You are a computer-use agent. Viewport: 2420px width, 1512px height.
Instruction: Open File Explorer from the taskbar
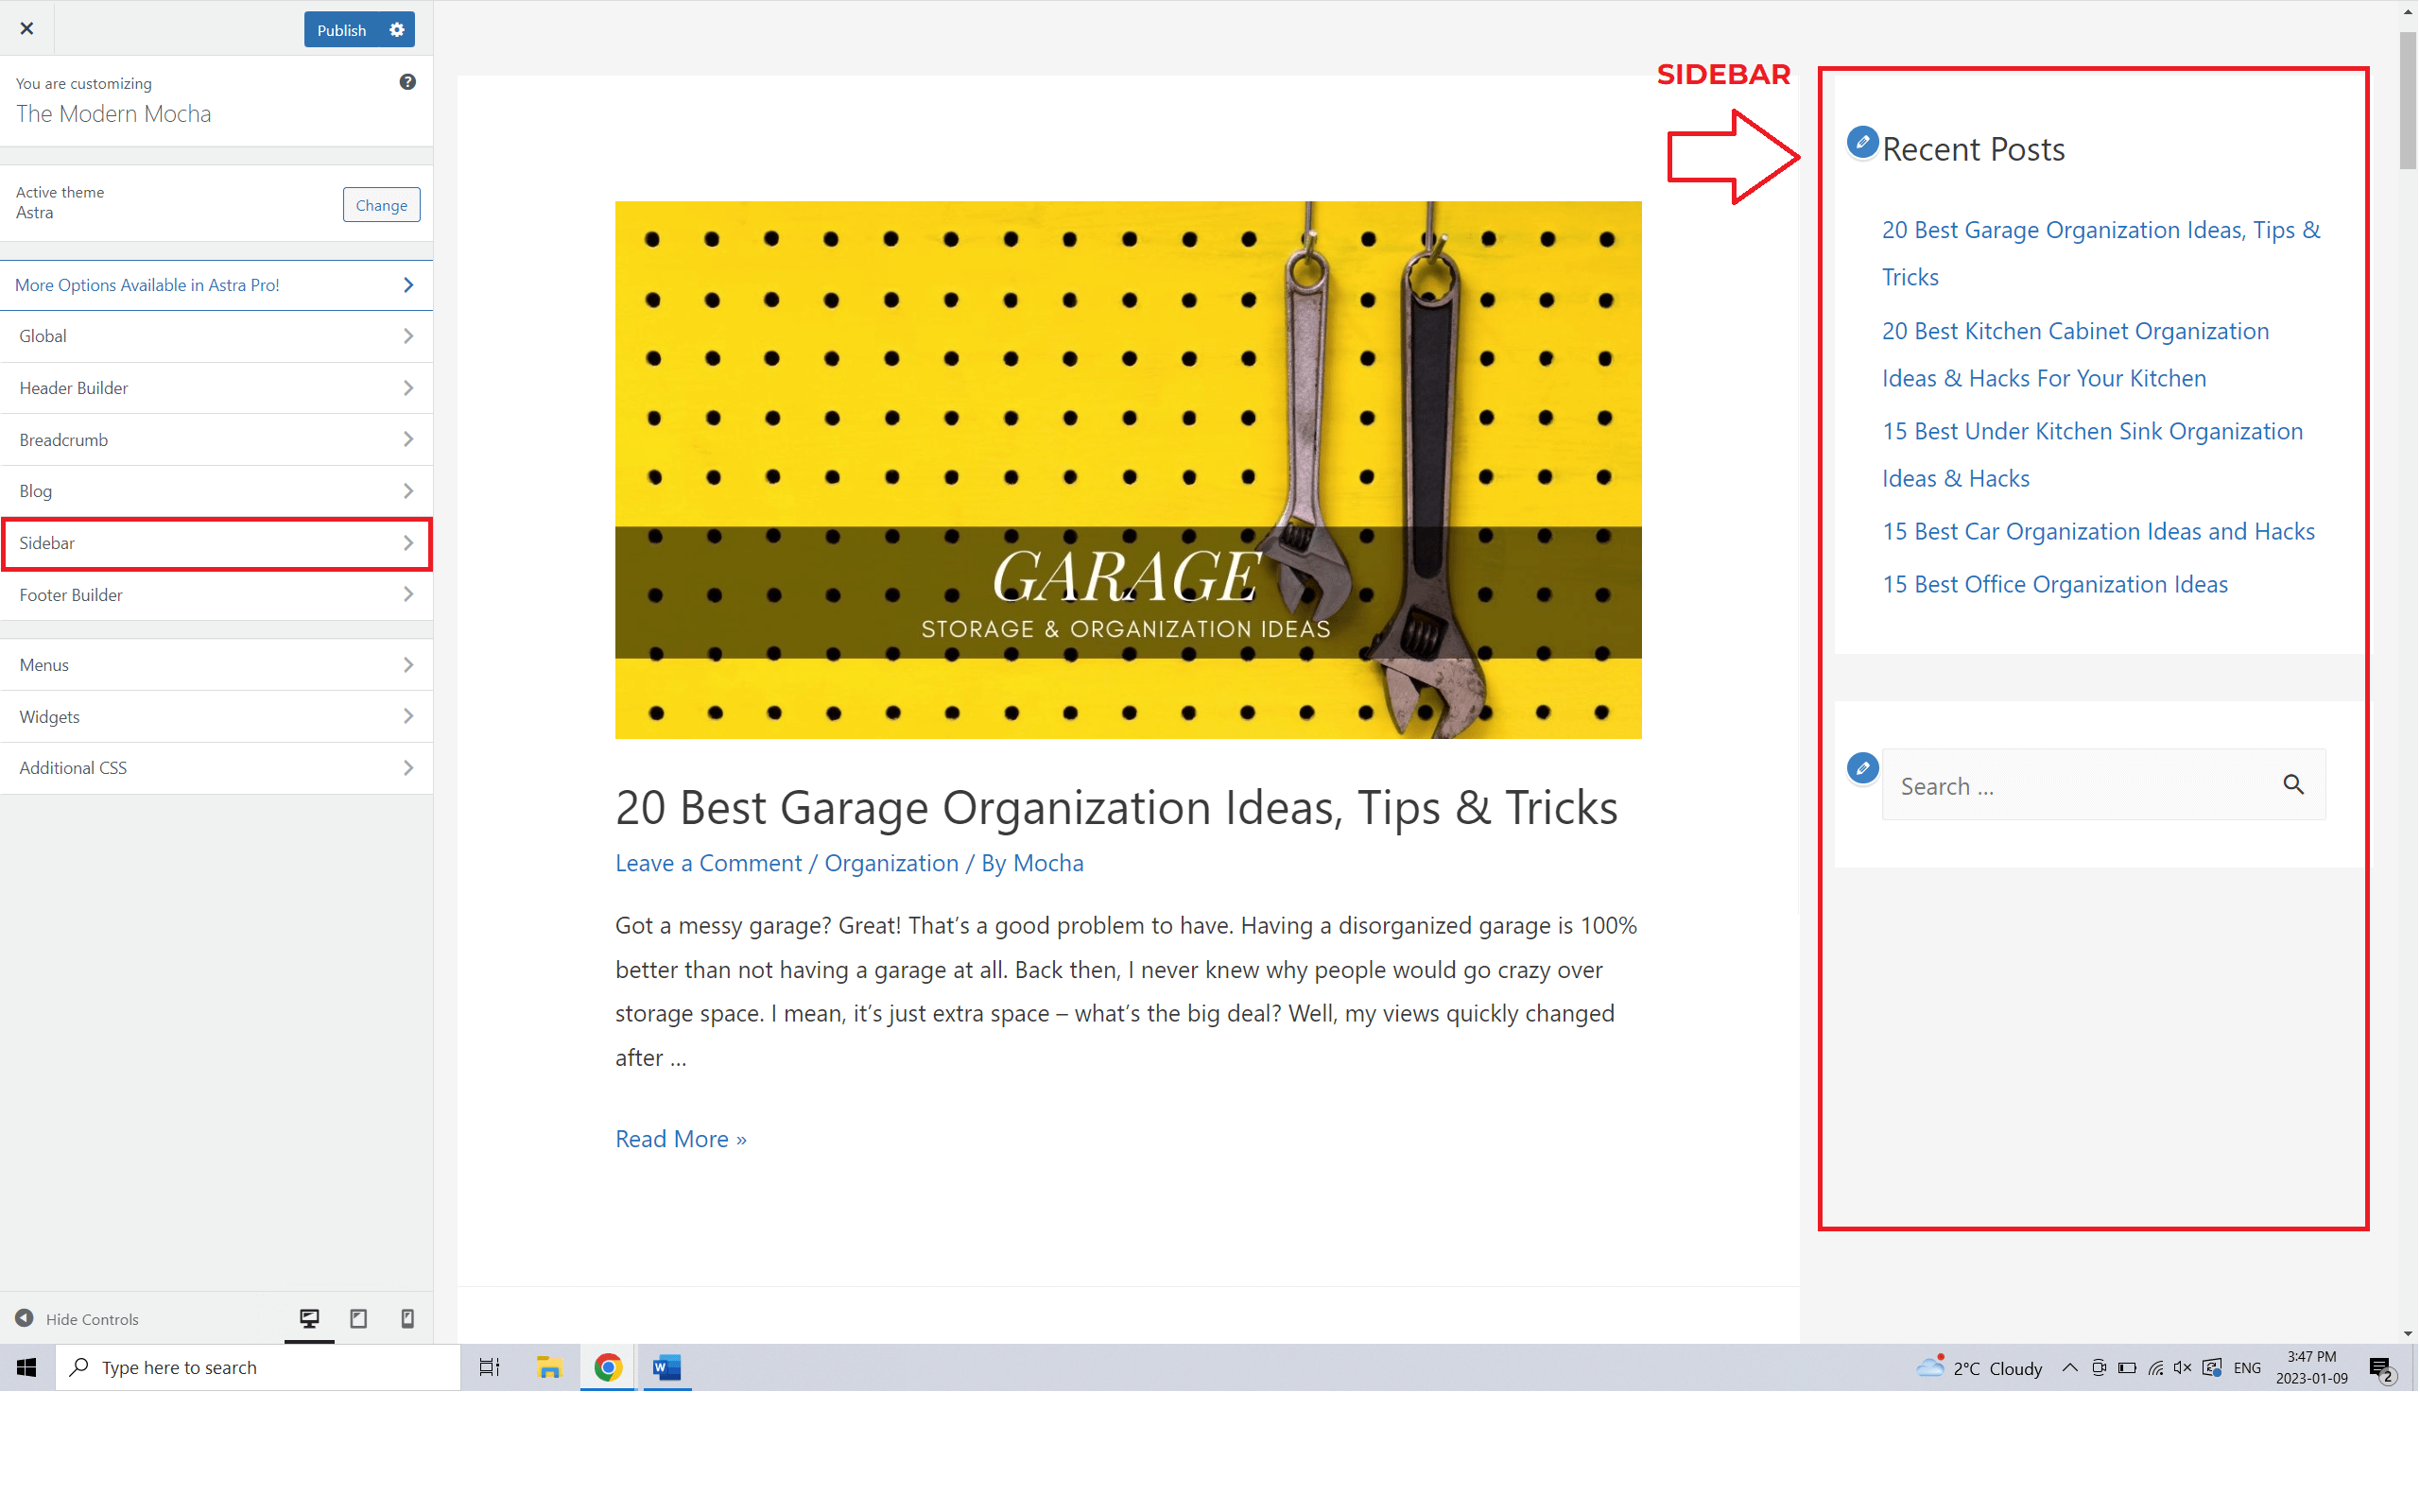coord(549,1368)
